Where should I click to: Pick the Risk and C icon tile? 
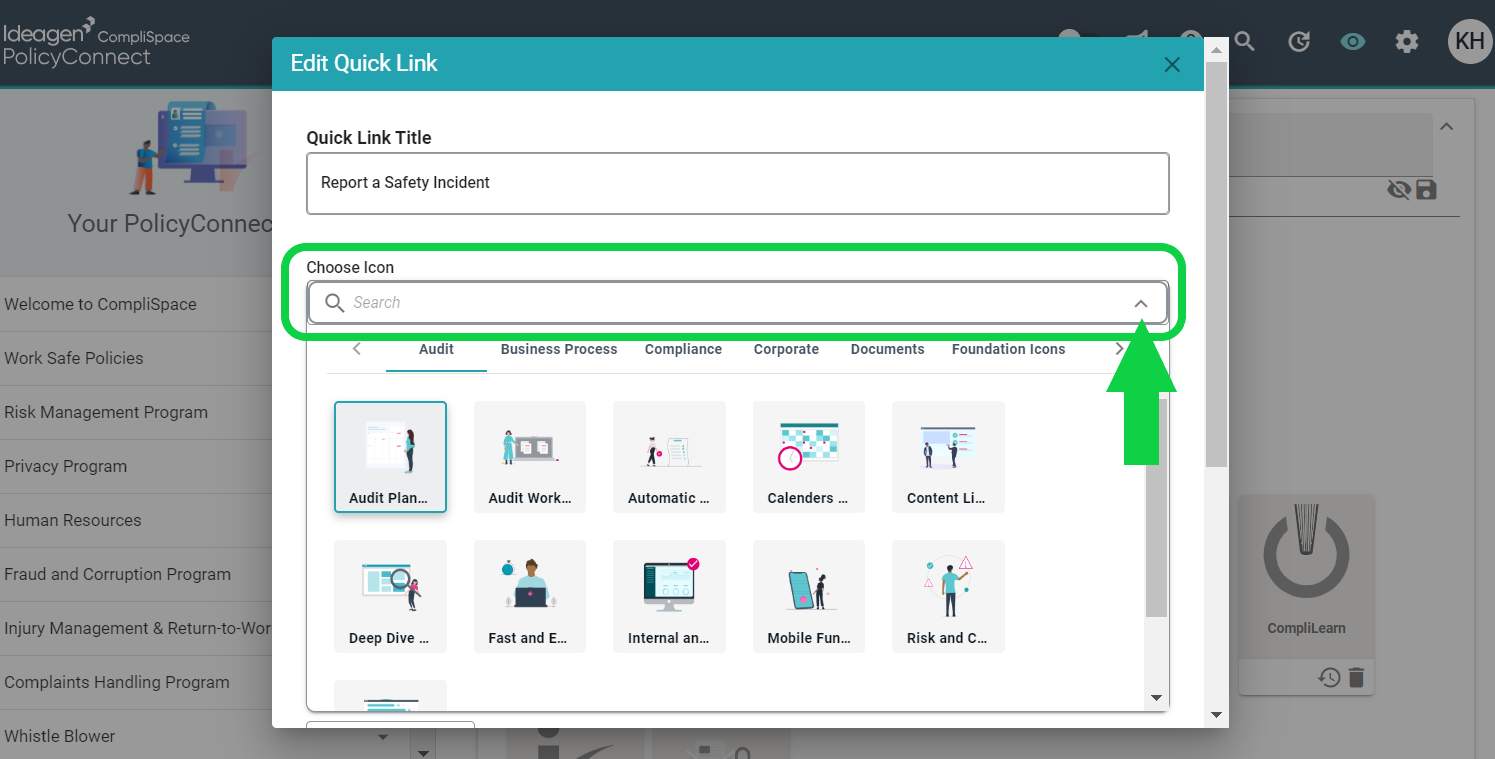click(948, 597)
